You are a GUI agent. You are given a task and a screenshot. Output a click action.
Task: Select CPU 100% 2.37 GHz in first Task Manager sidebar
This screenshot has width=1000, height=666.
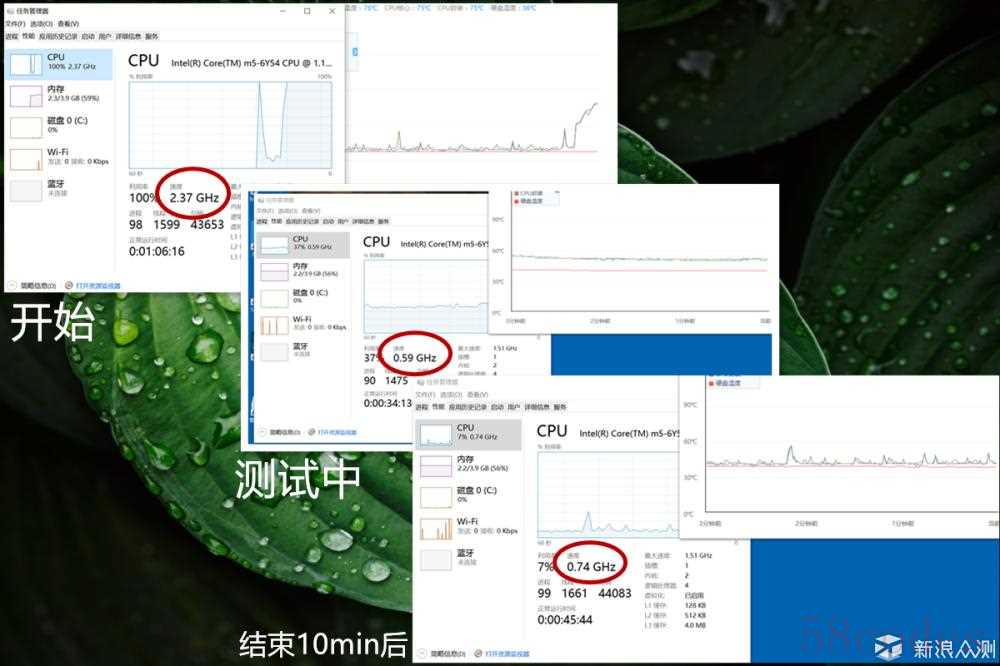pos(59,64)
